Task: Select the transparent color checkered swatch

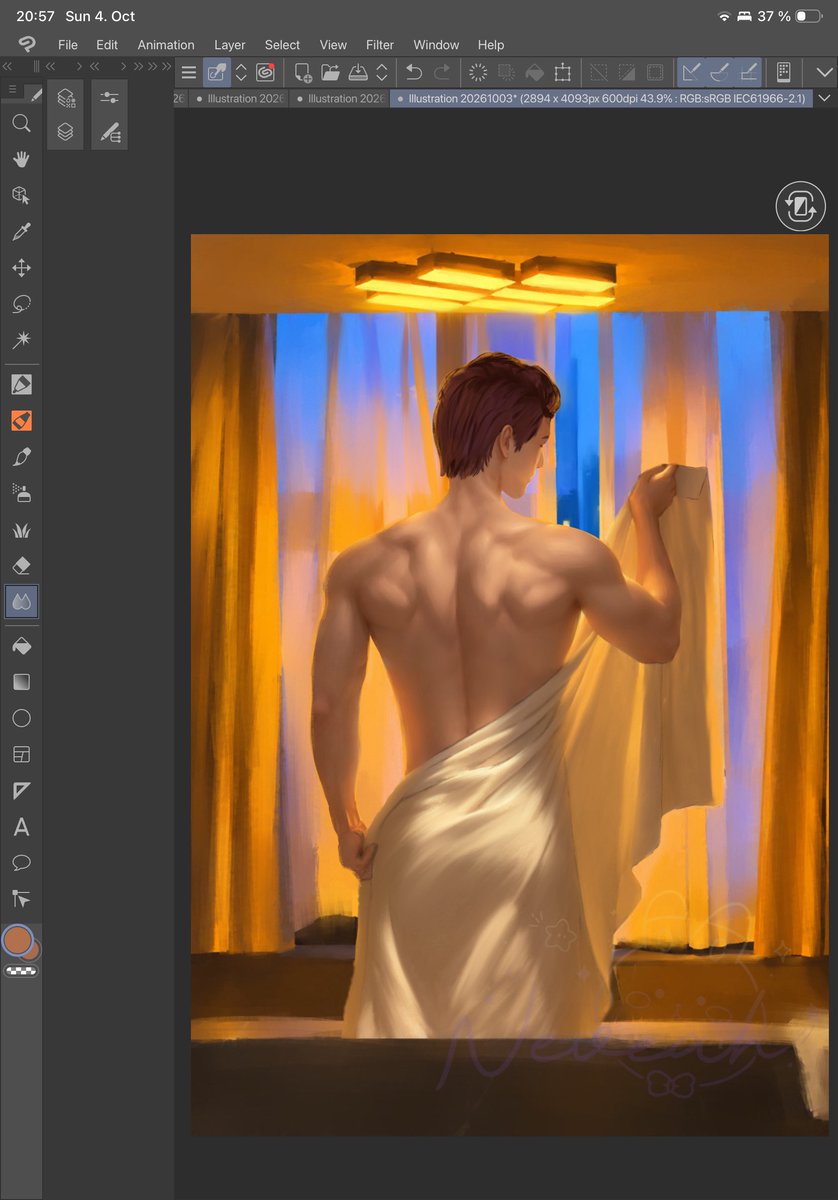Action: pyautogui.click(x=21, y=971)
